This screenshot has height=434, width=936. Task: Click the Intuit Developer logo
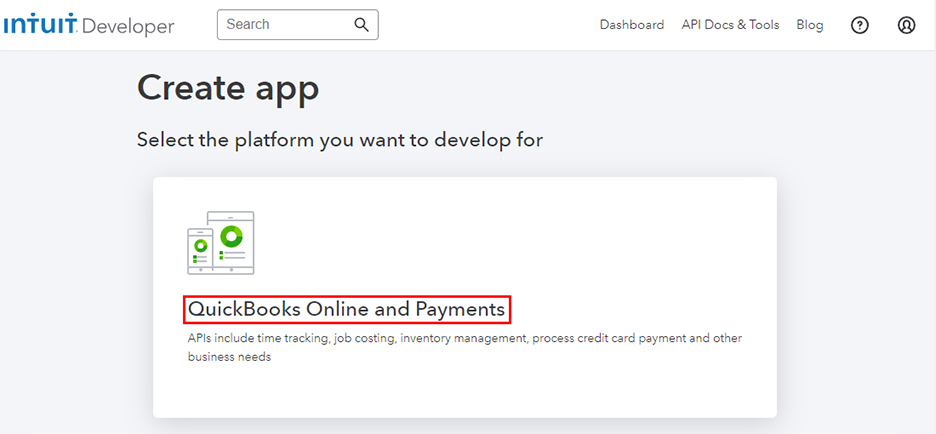point(89,26)
